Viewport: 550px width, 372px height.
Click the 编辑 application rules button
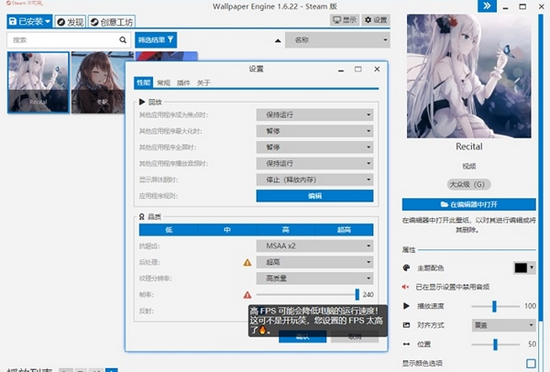pyautogui.click(x=315, y=196)
